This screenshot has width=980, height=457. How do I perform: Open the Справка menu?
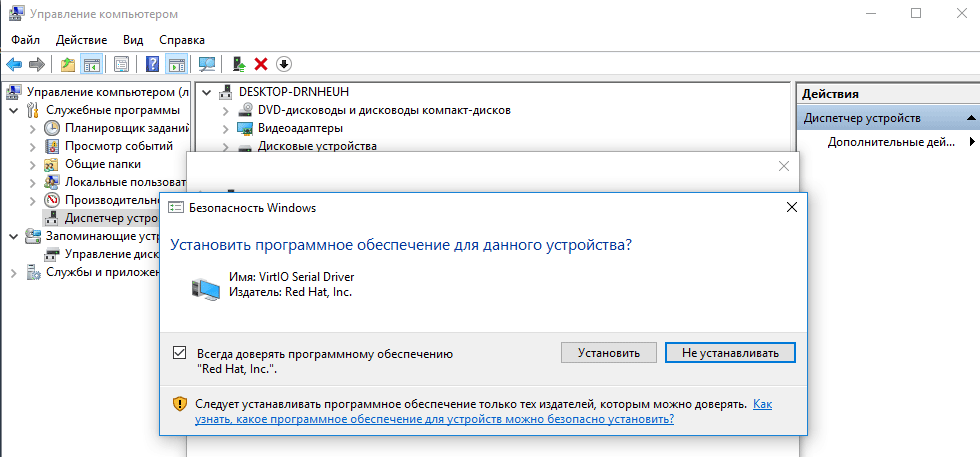182,39
